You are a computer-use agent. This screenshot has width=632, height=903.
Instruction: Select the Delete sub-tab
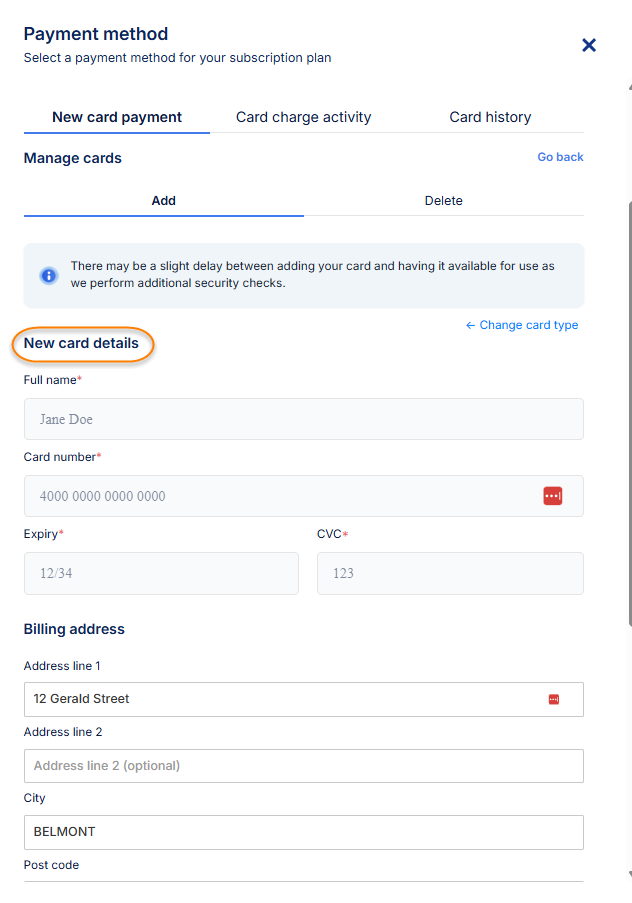tap(444, 200)
